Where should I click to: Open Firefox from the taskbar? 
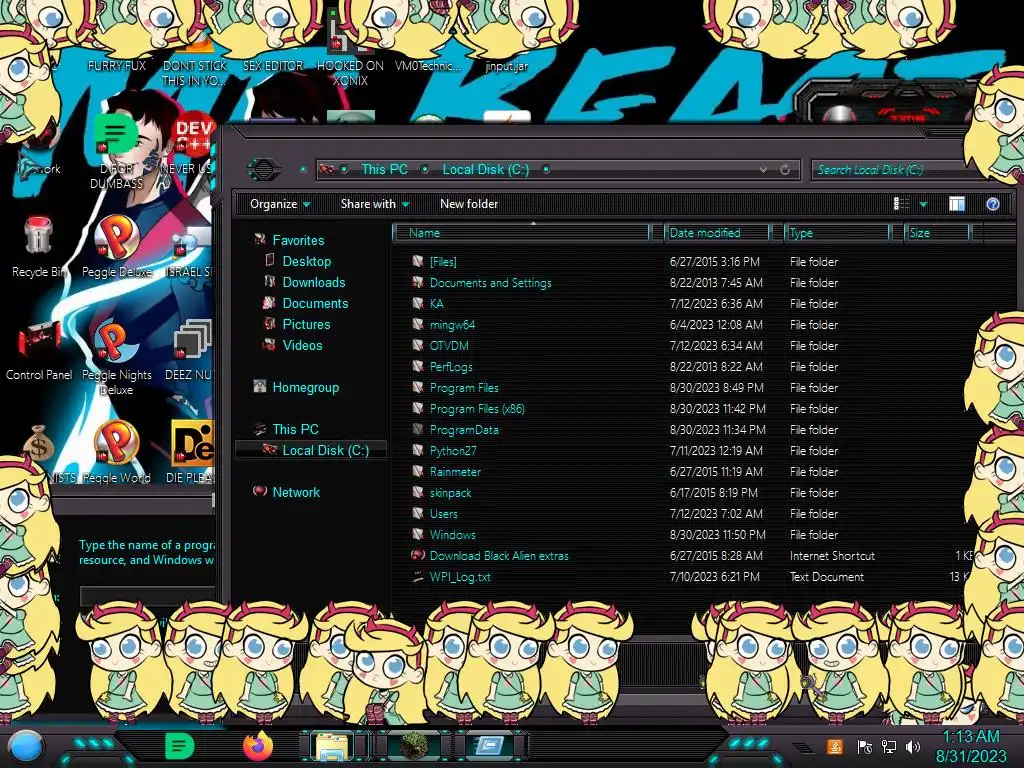[x=258, y=745]
